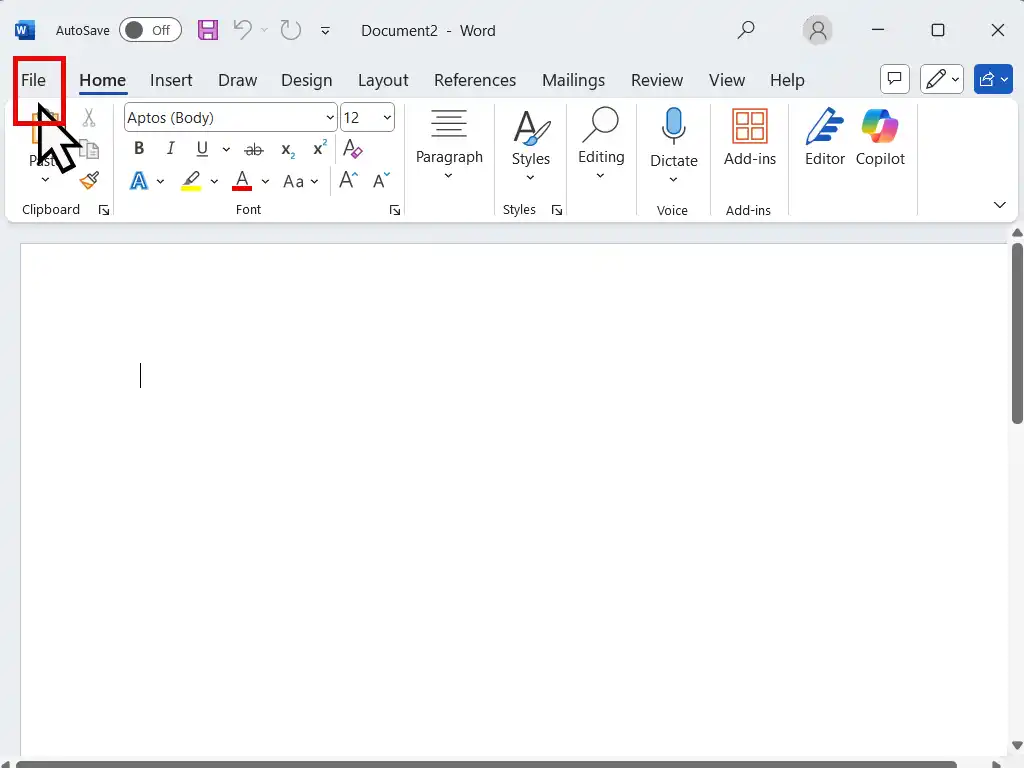The width and height of the screenshot is (1024, 768).
Task: Toggle the AutoSave switch
Action: (150, 30)
